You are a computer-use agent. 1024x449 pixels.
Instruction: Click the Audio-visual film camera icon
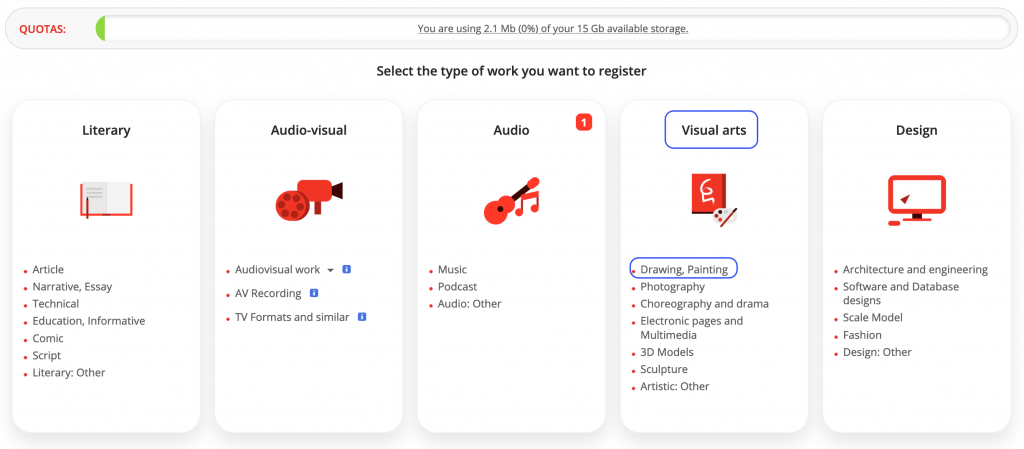click(x=308, y=199)
